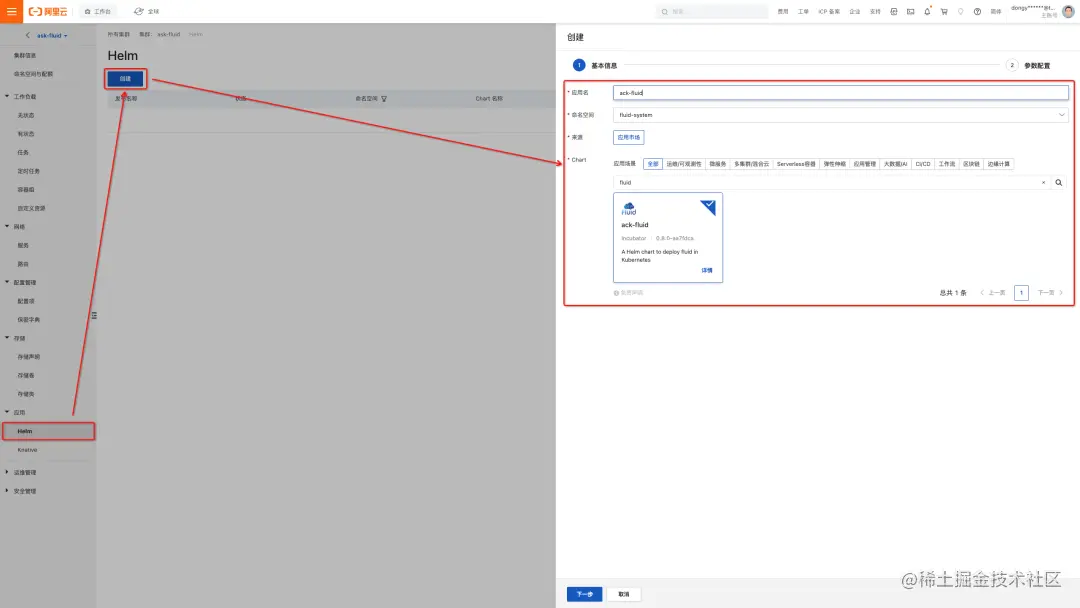This screenshot has height=608, width=1080.
Task: Collapse the 配置管理 section
Action: [x=7, y=282]
